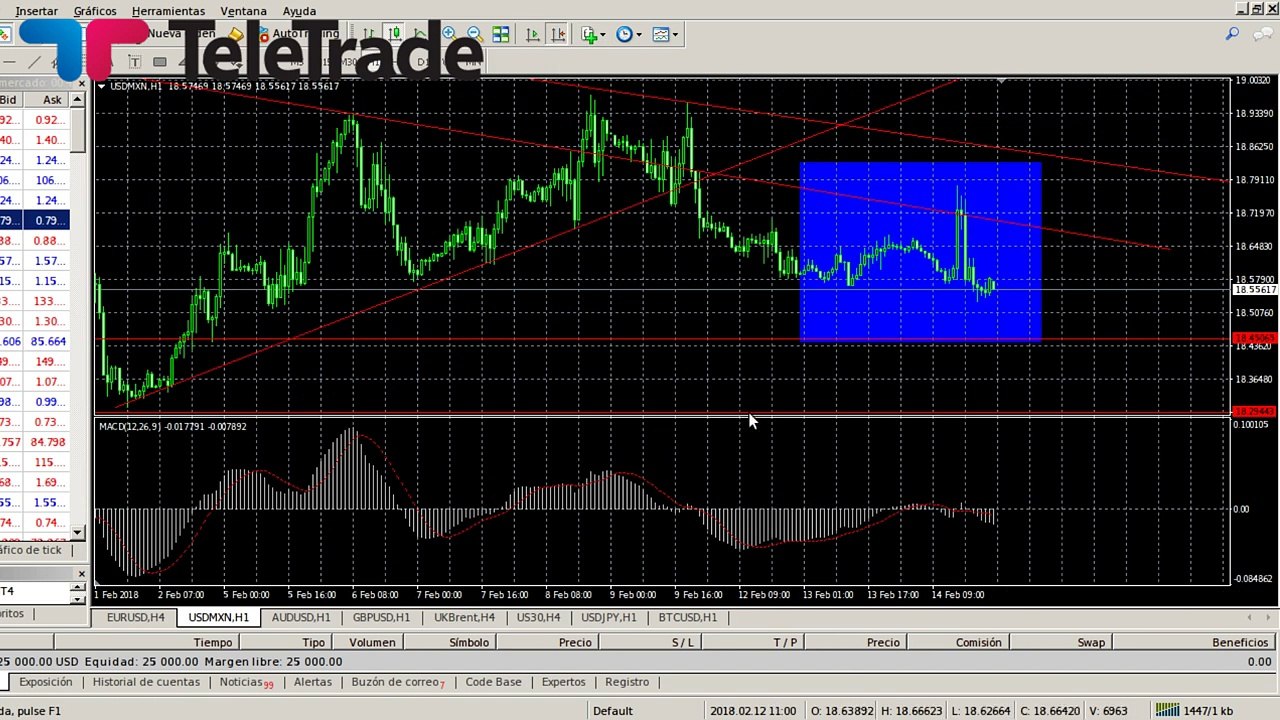Screen dimensions: 1280x720
Task: Expand the indicators dropdown arrow
Action: point(603,35)
